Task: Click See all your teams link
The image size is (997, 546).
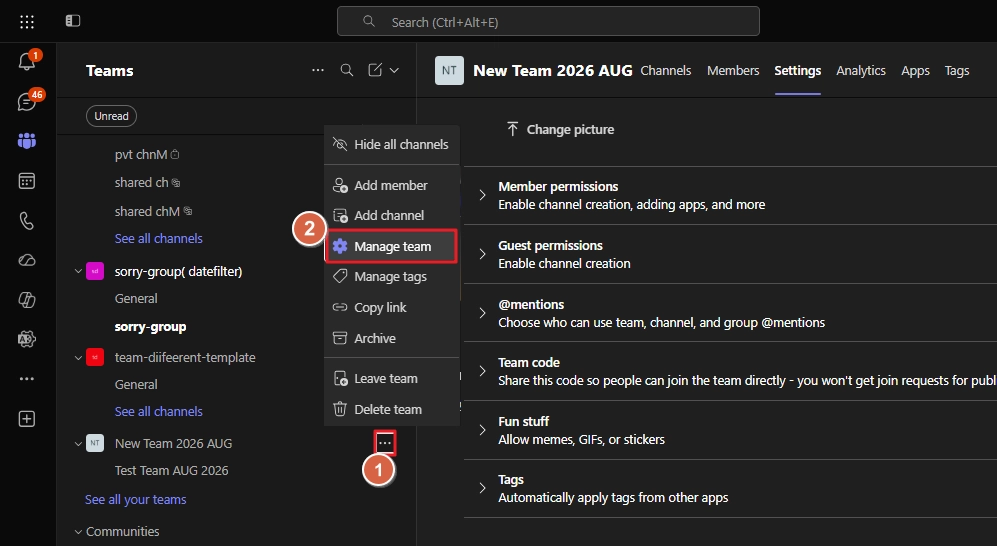Action: tap(135, 500)
